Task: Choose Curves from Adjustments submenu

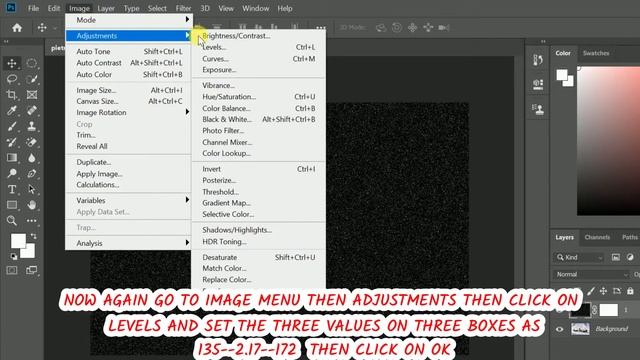Action: (259, 59)
